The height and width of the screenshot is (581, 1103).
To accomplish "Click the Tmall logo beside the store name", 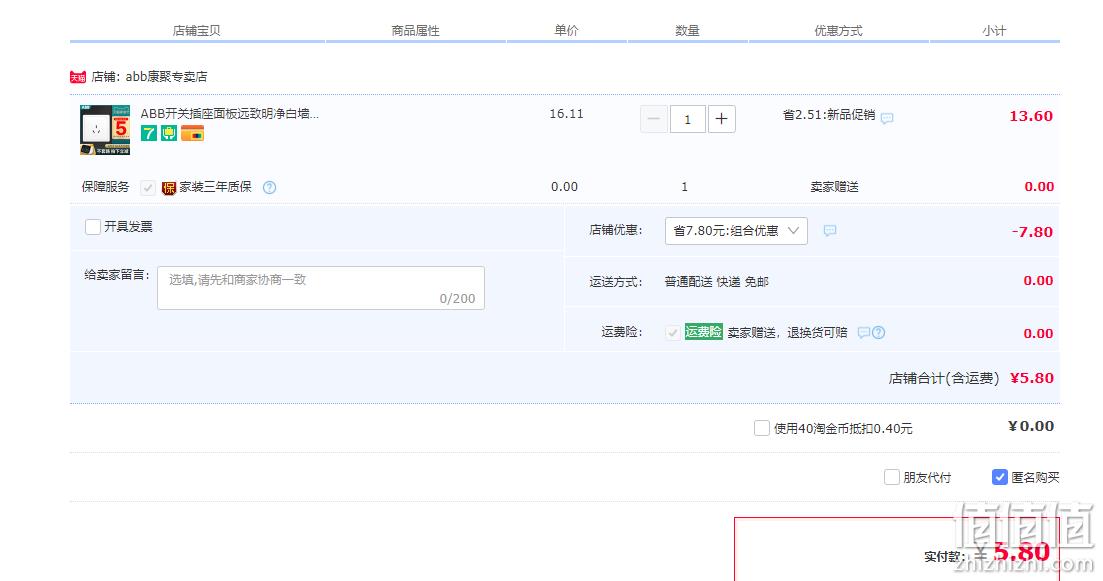I will [77, 77].
